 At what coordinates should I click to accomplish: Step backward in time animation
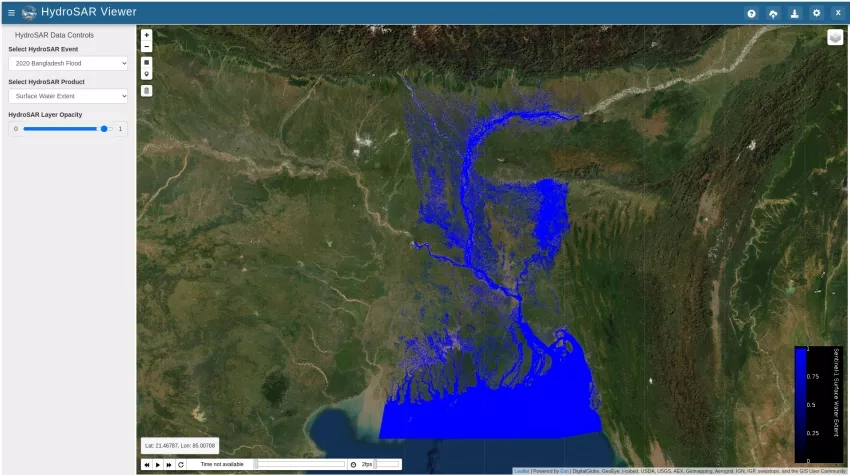pos(146,464)
